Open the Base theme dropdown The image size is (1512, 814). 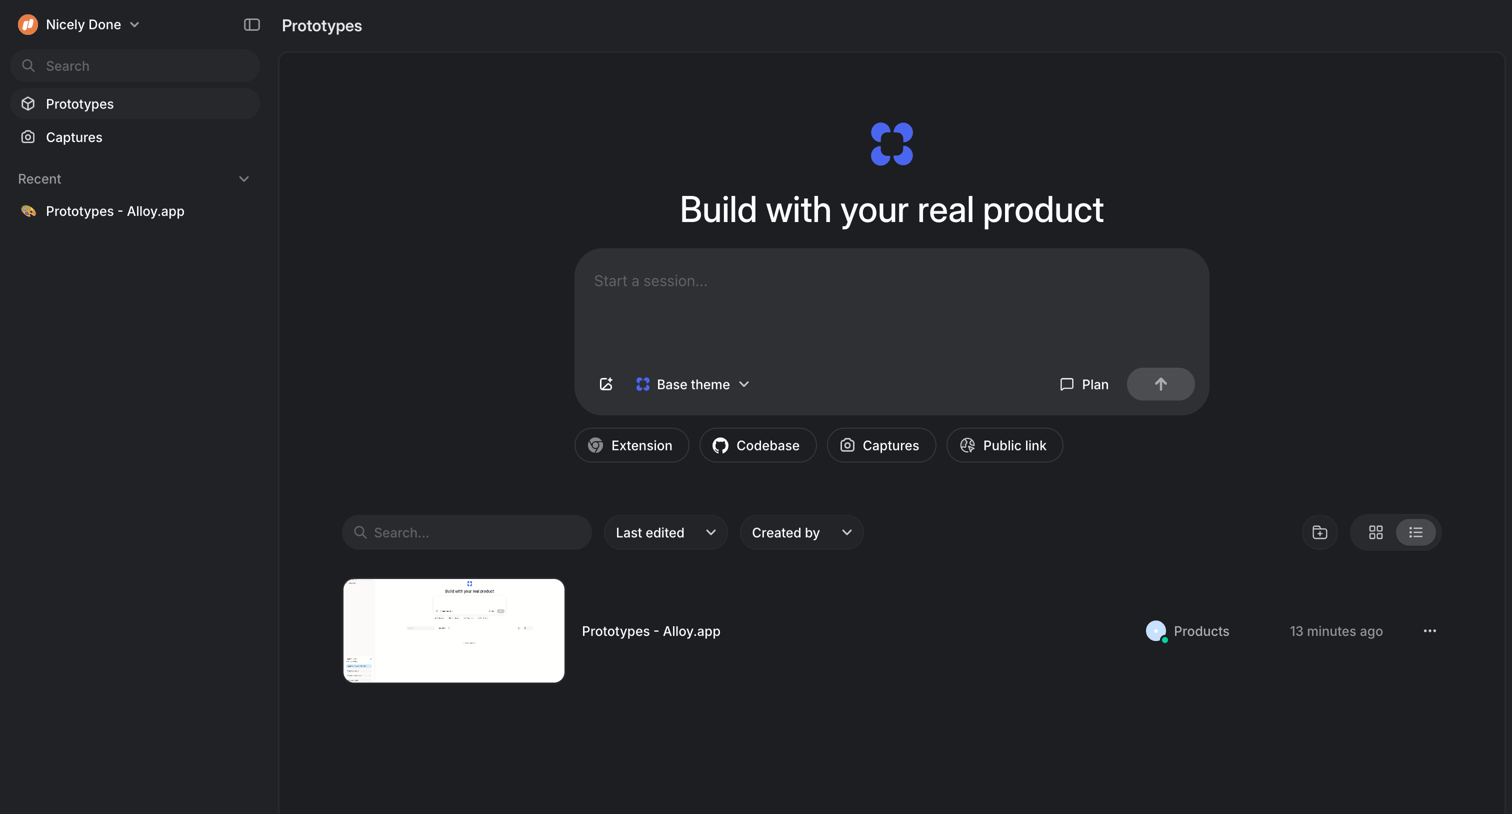693,384
